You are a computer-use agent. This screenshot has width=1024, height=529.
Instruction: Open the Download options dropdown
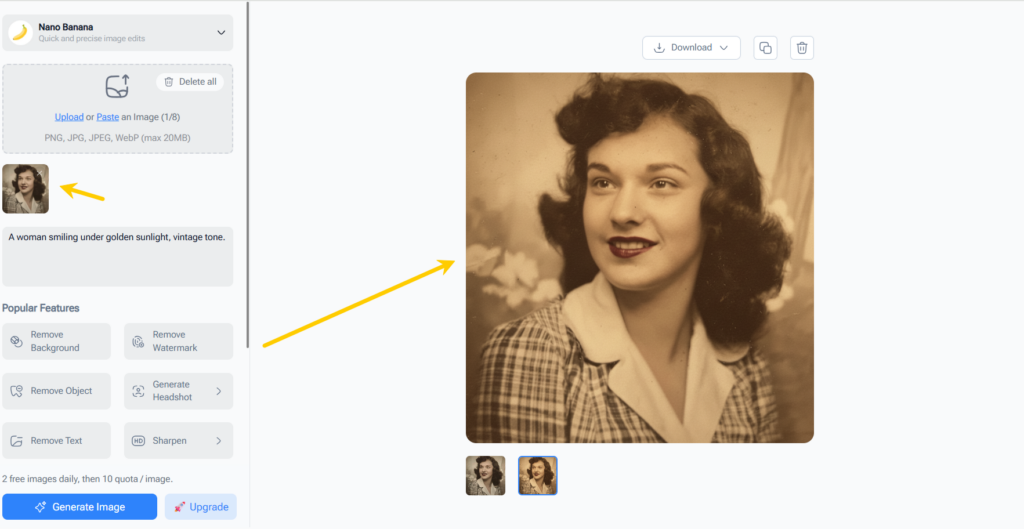tap(691, 48)
